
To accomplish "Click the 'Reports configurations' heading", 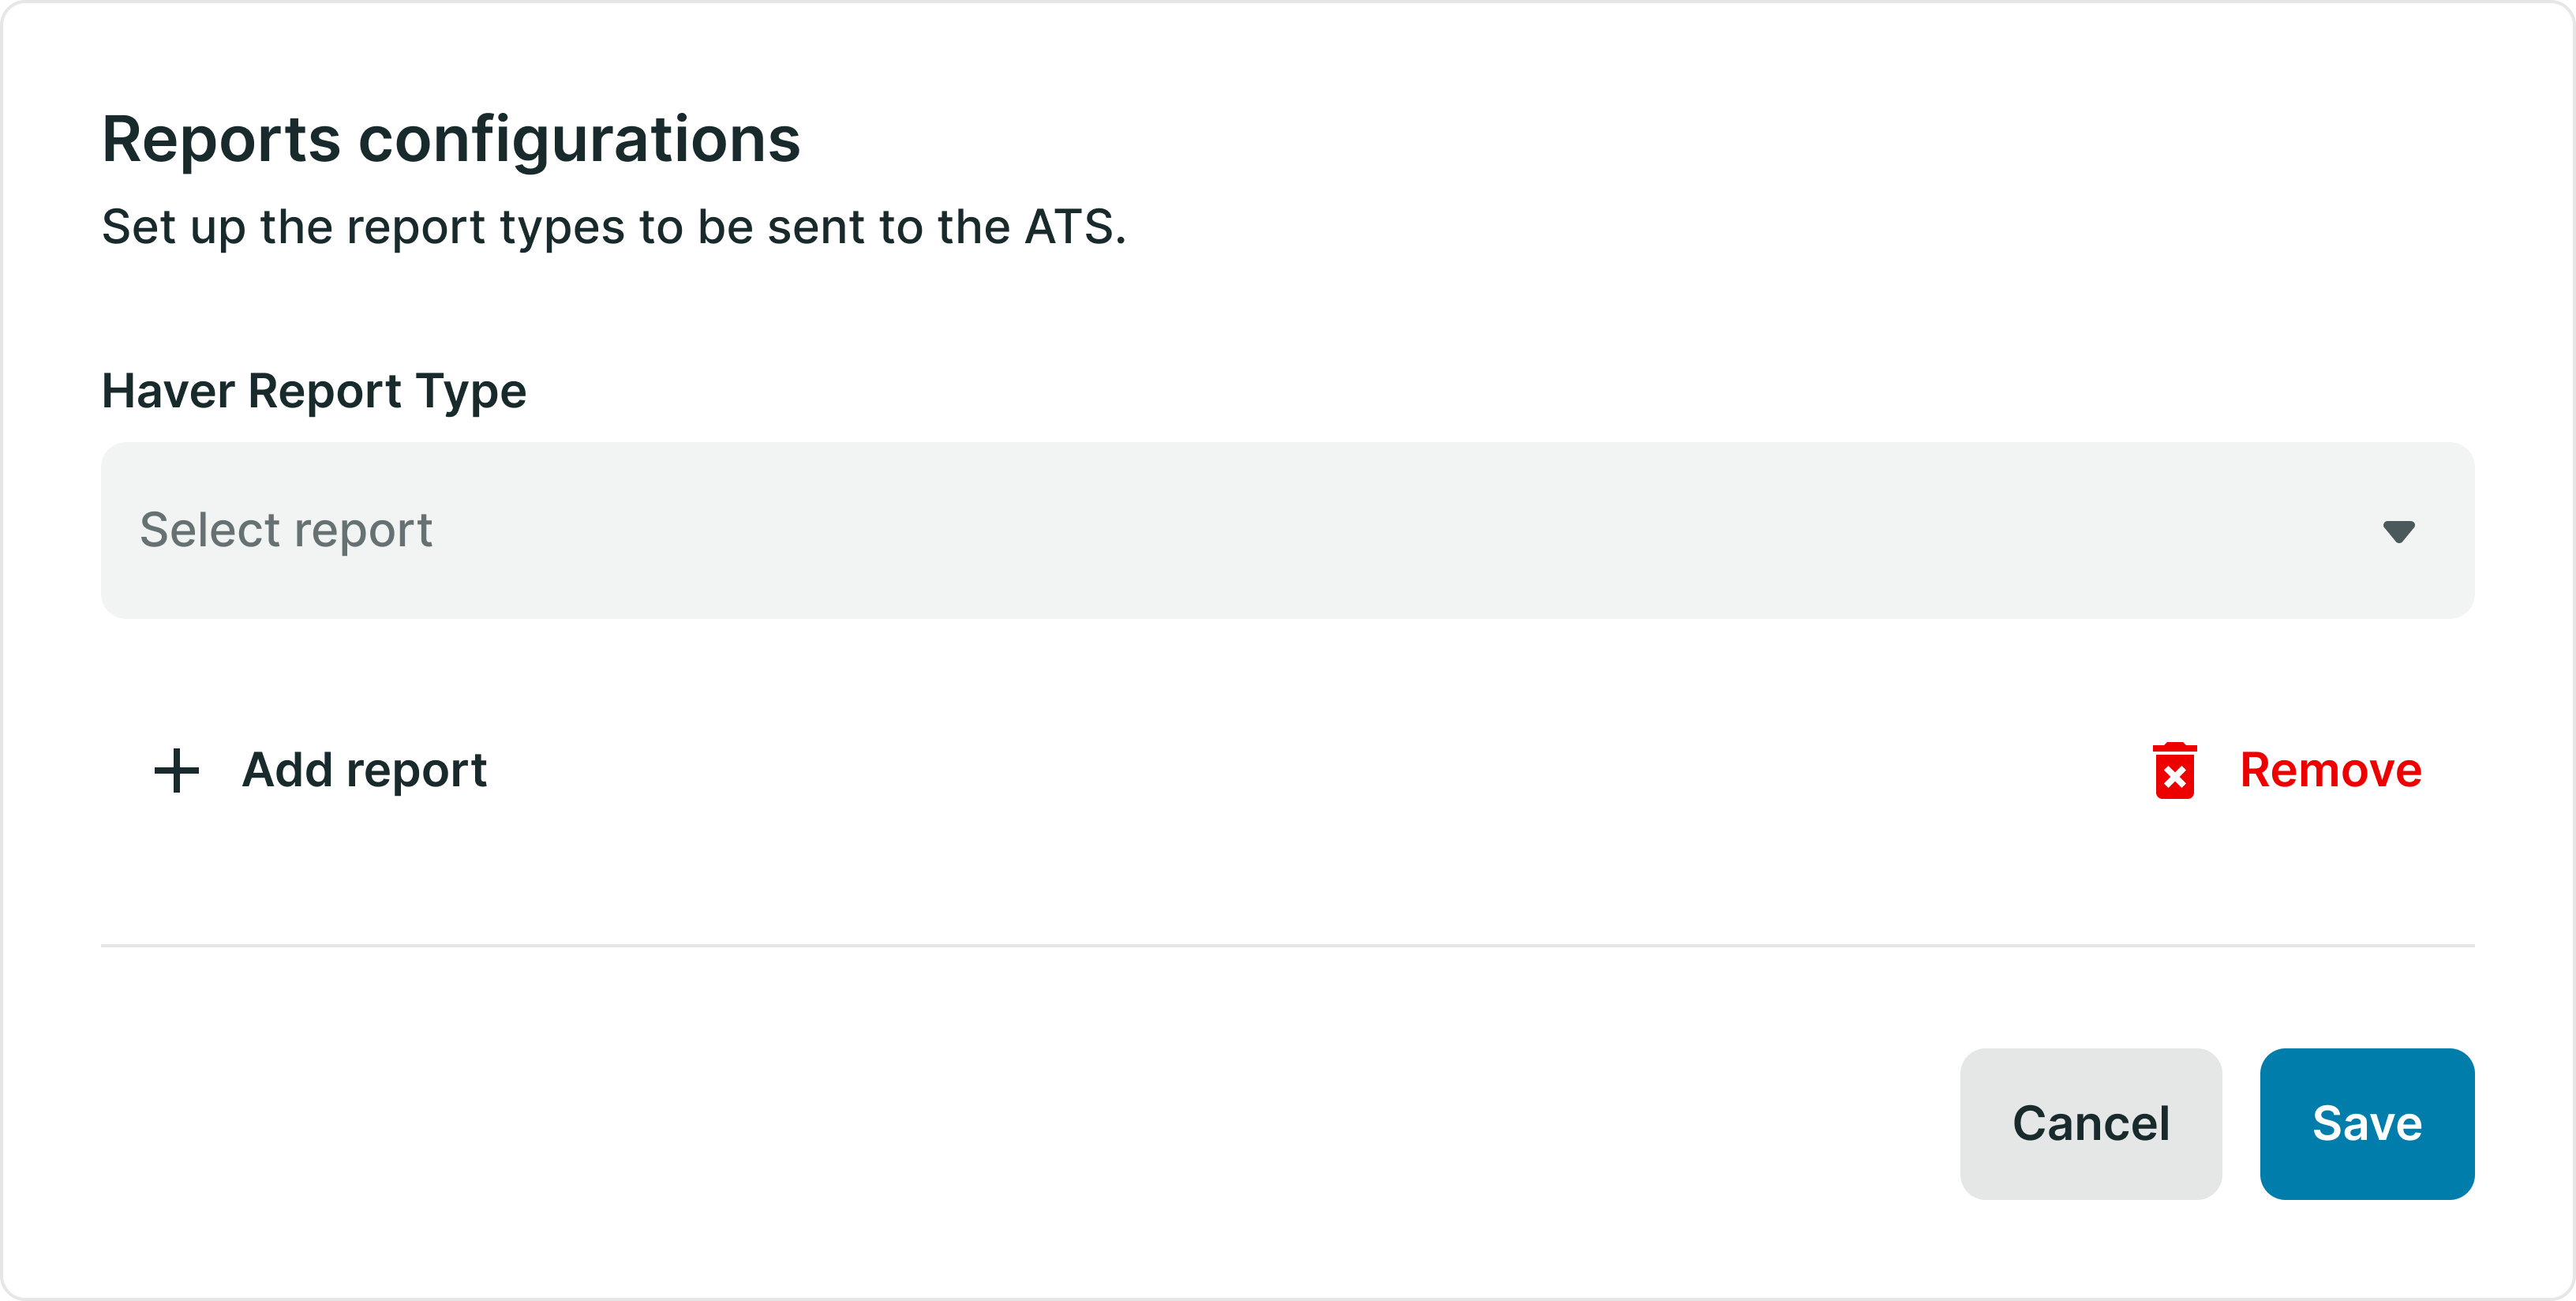I will (x=451, y=139).
